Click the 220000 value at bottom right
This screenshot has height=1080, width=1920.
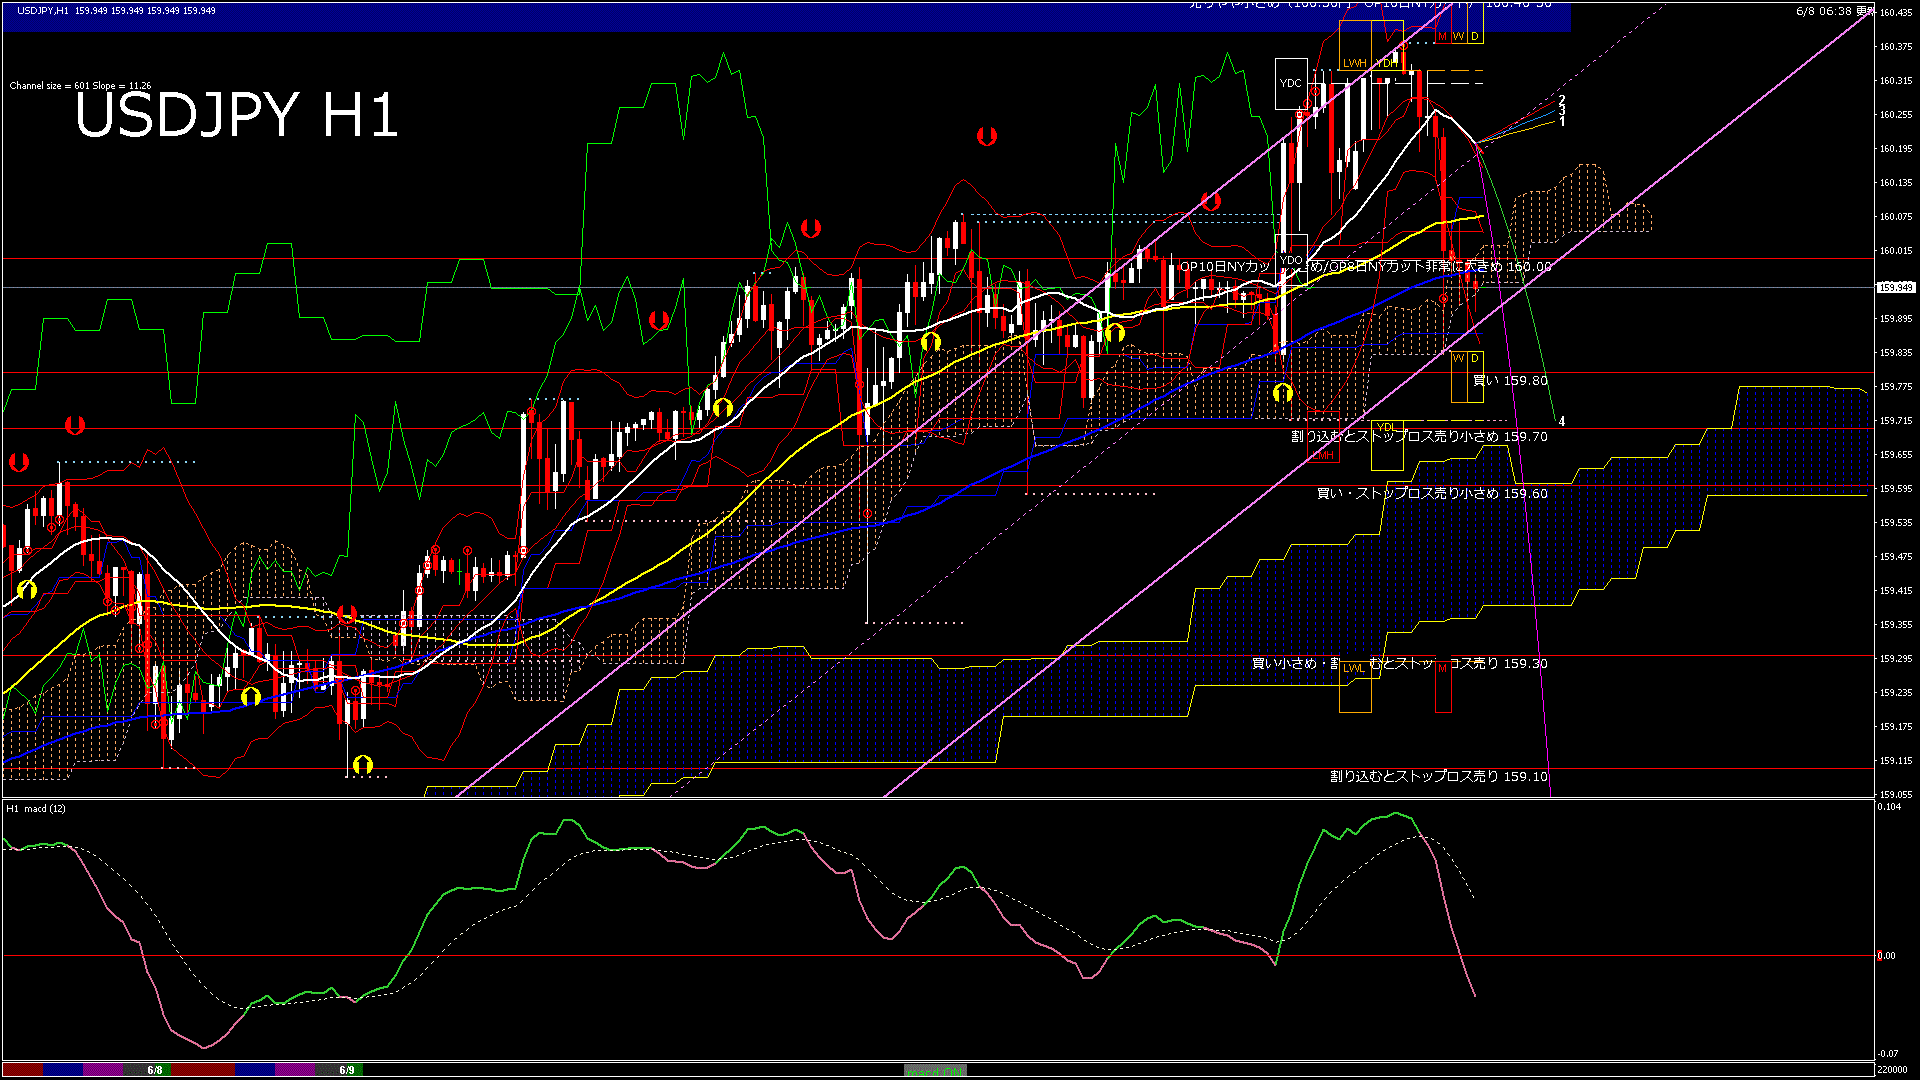pos(1893,1070)
